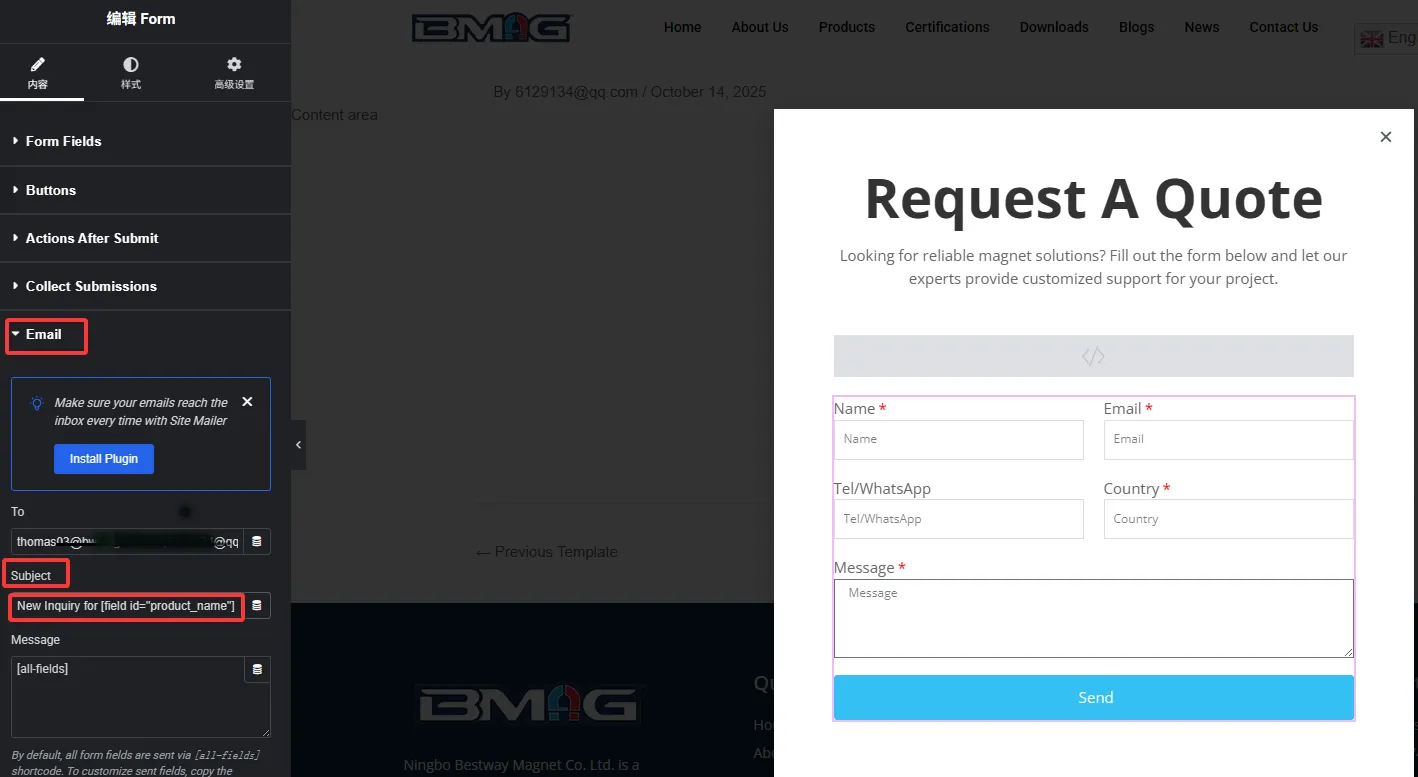Switch to the 样式 style tab

[x=131, y=73]
